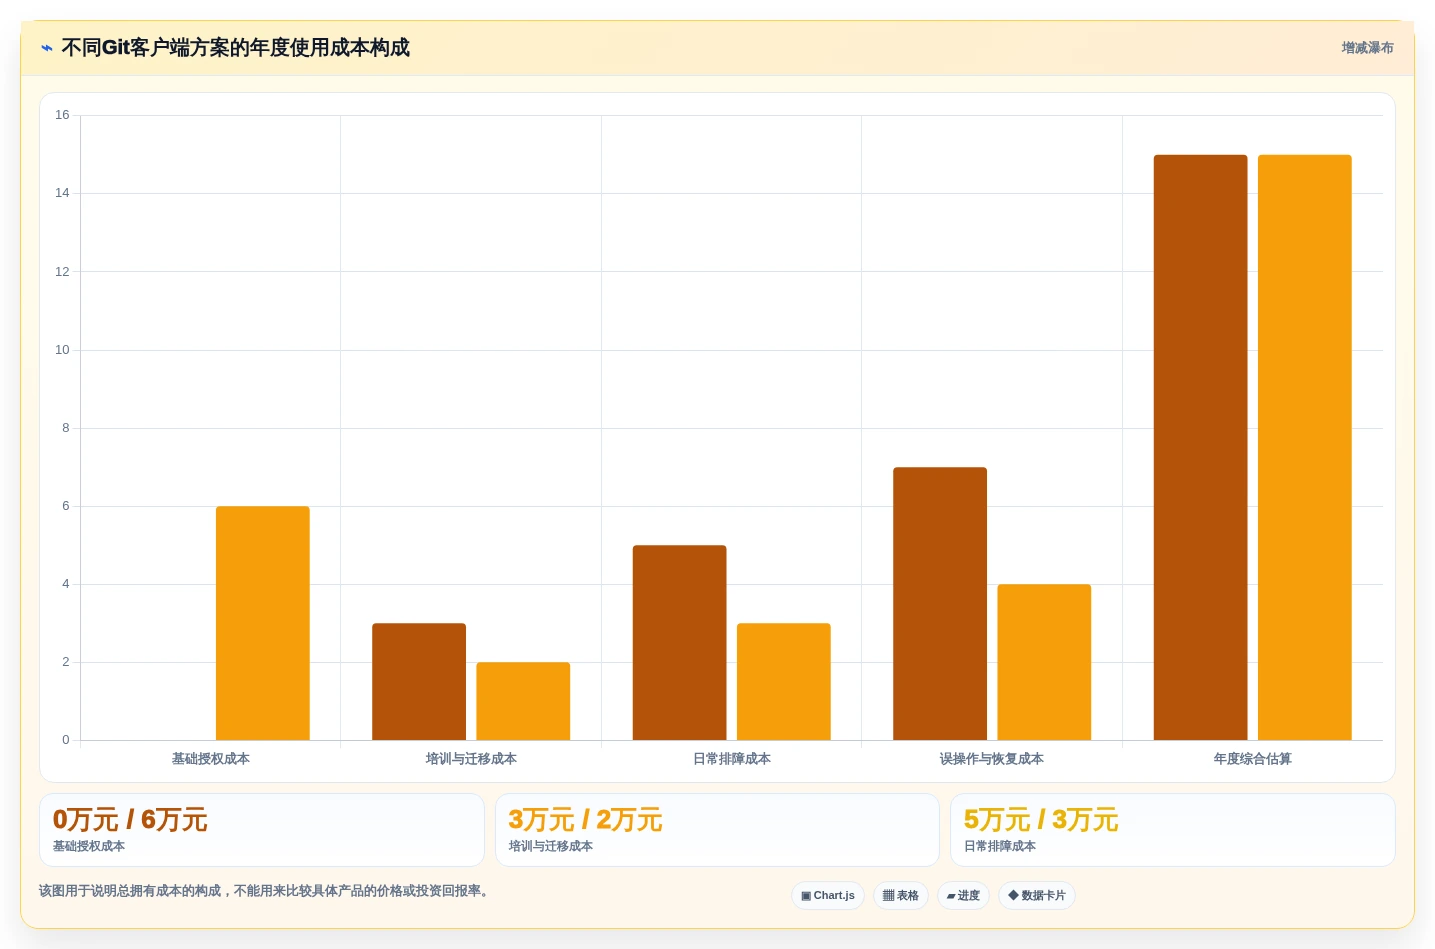Screen dimensions: 1435x949
Task: Click the dark brown bar for 日常排障成本
Action: click(680, 643)
